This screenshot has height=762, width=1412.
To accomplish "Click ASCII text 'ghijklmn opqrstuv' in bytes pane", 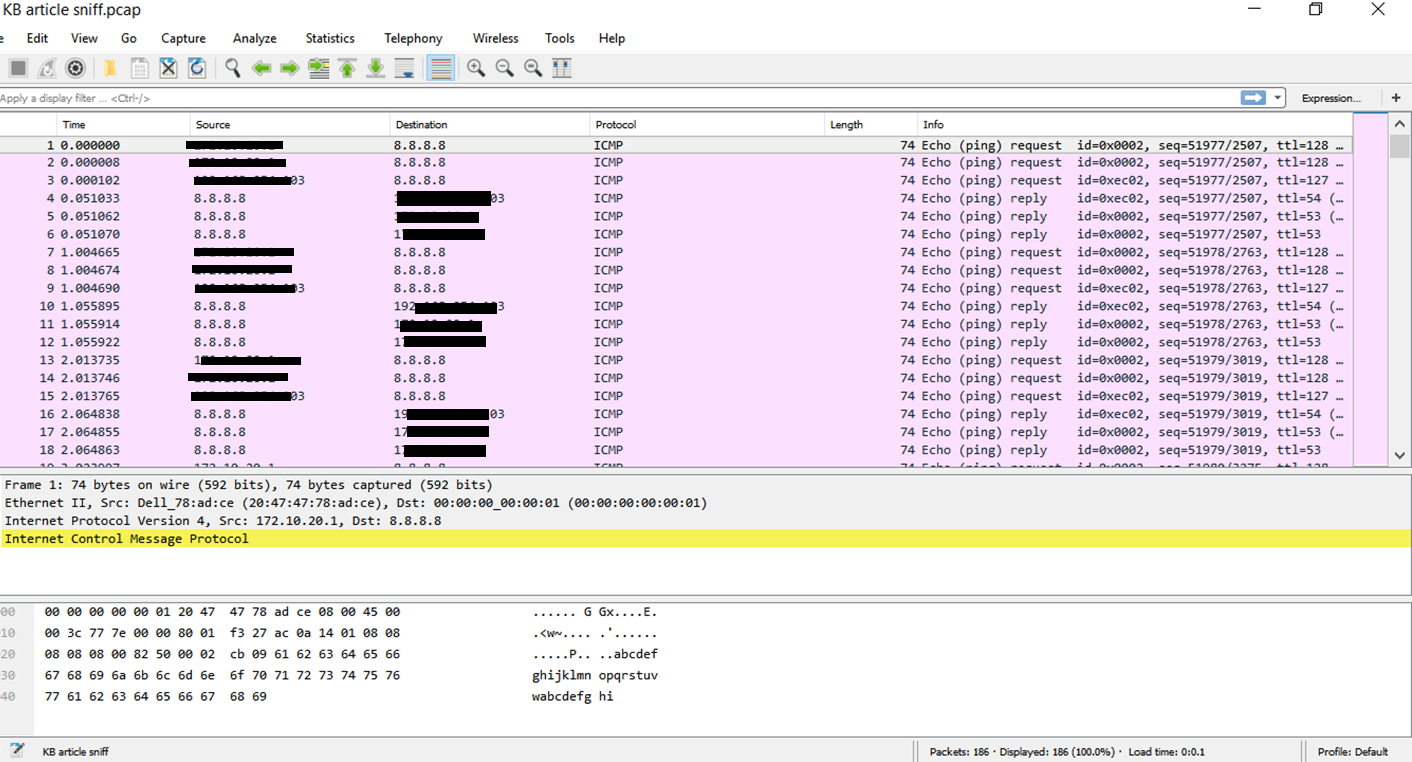I will click(595, 675).
